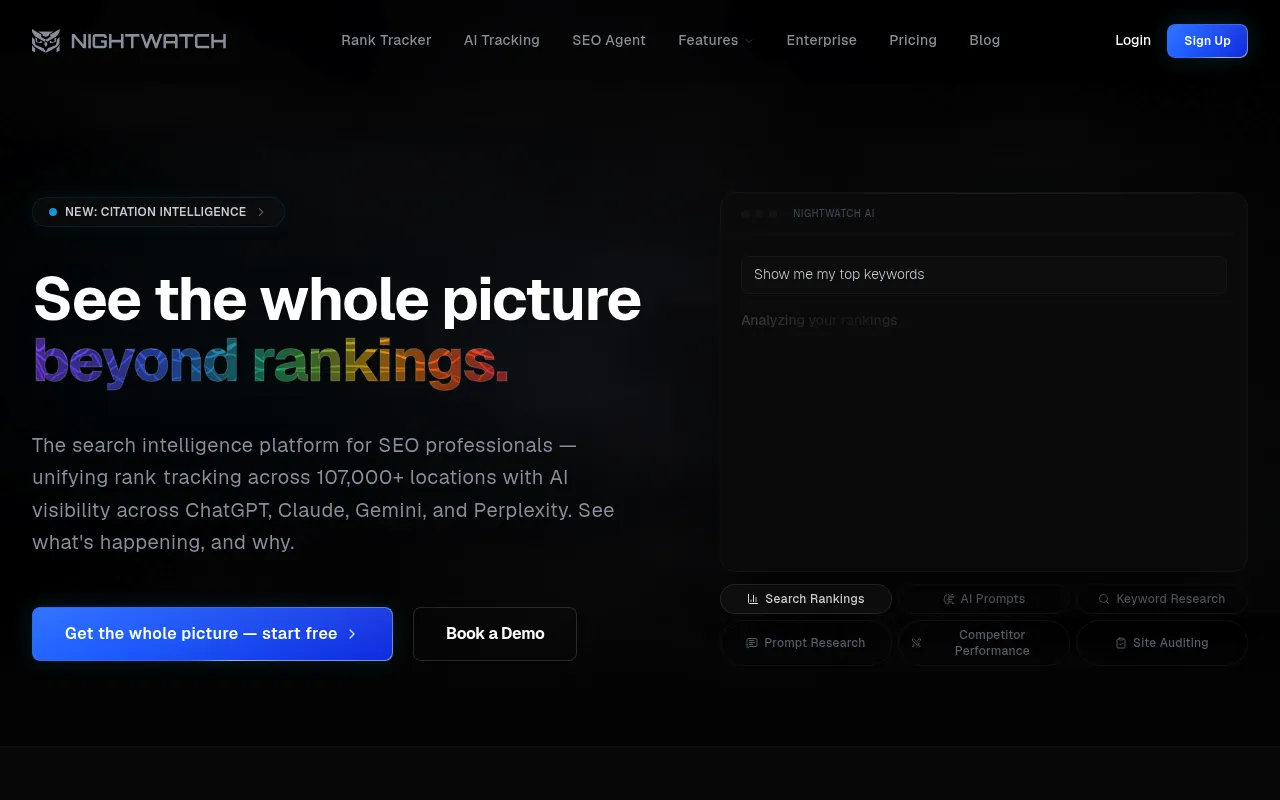
Task: Go to AI Tracking in navigation
Action: tap(502, 41)
